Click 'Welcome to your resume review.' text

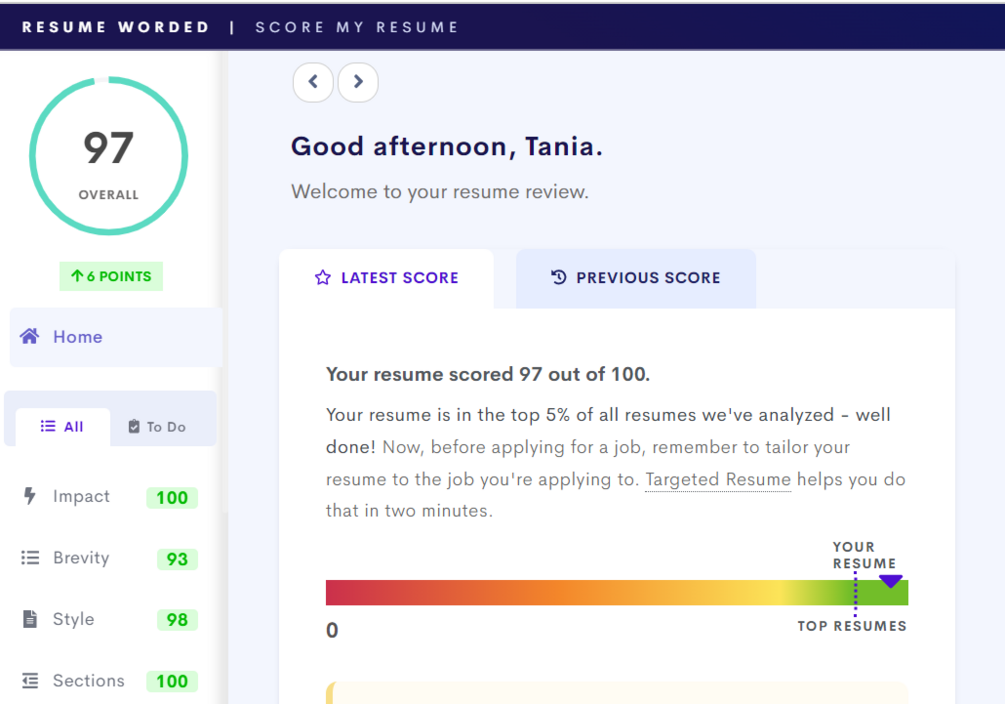pos(440,192)
